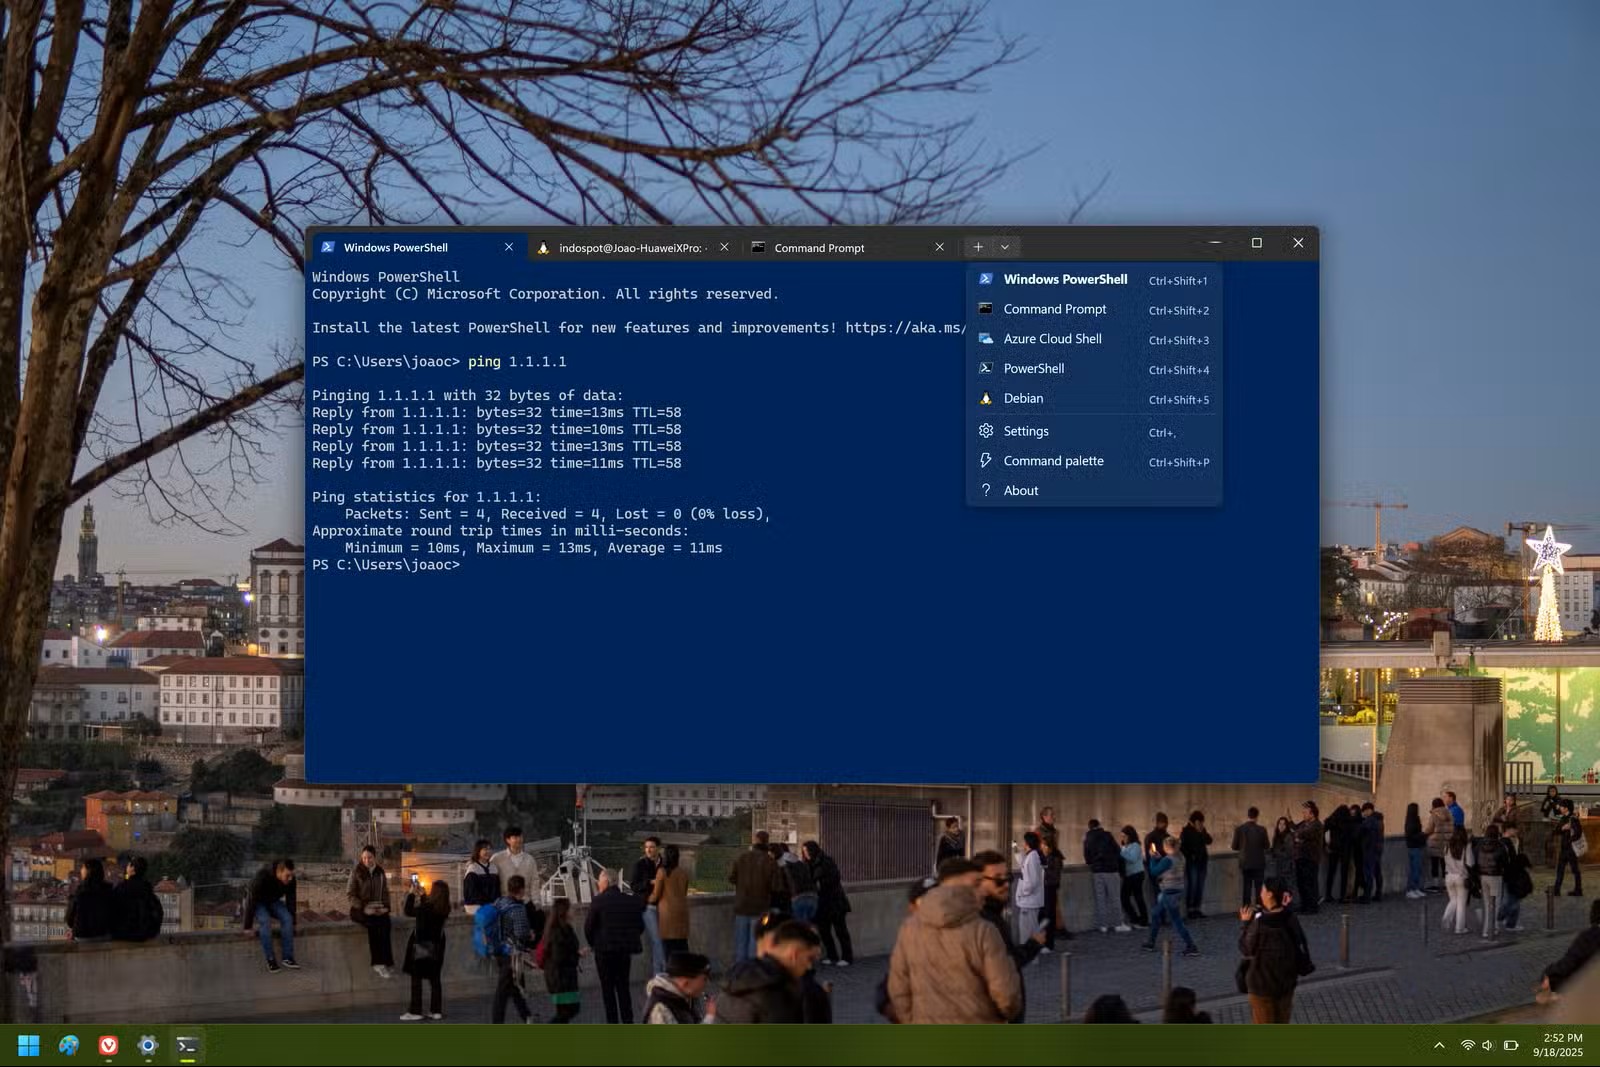
Task: Click the Terminal icon on the taskbar
Action: [x=187, y=1044]
